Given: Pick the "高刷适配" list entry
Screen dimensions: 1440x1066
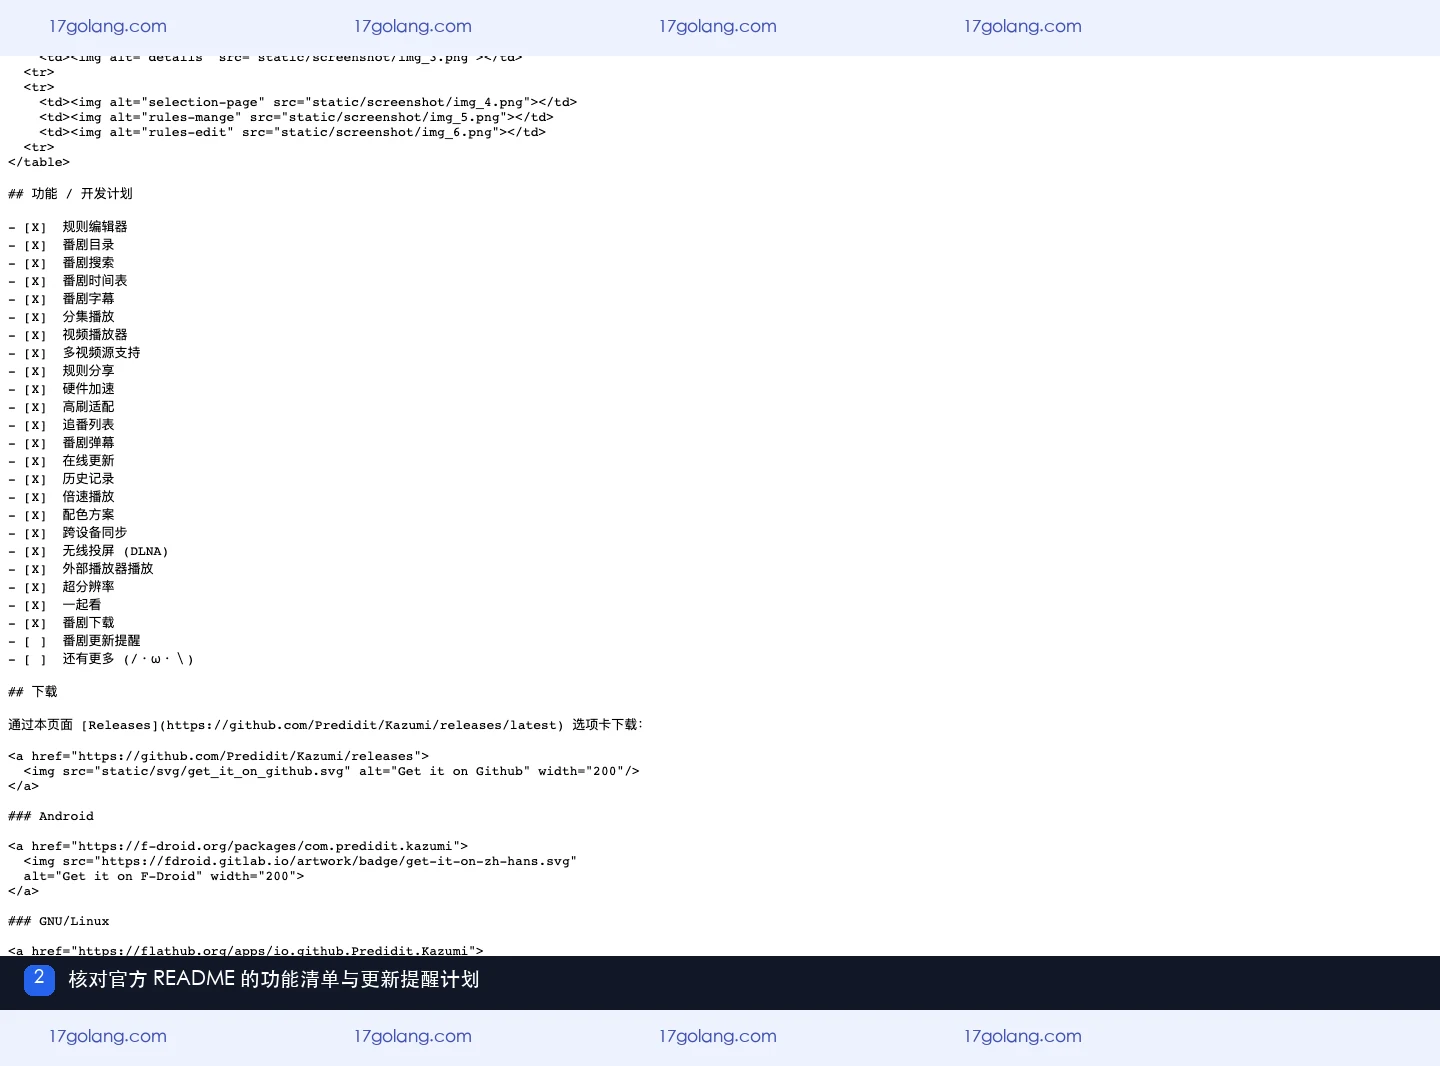Looking at the screenshot, I should (61, 407).
